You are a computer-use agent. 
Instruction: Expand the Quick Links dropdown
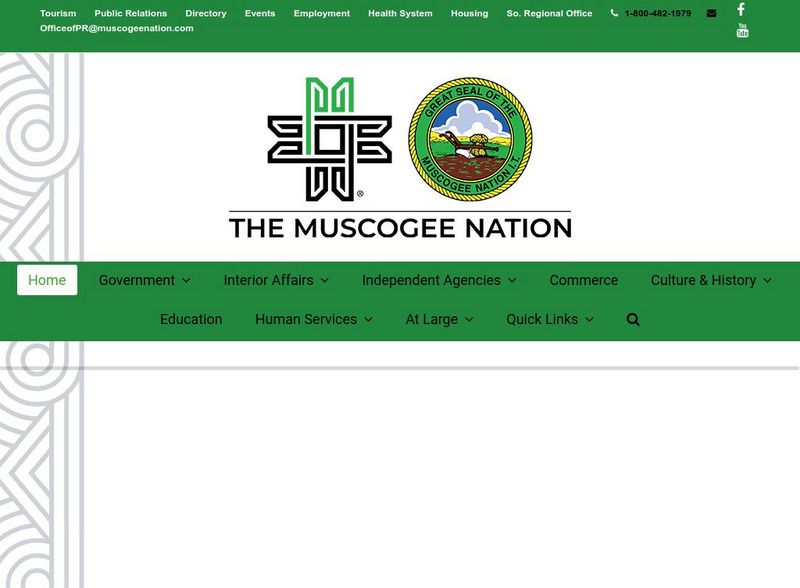pos(549,320)
